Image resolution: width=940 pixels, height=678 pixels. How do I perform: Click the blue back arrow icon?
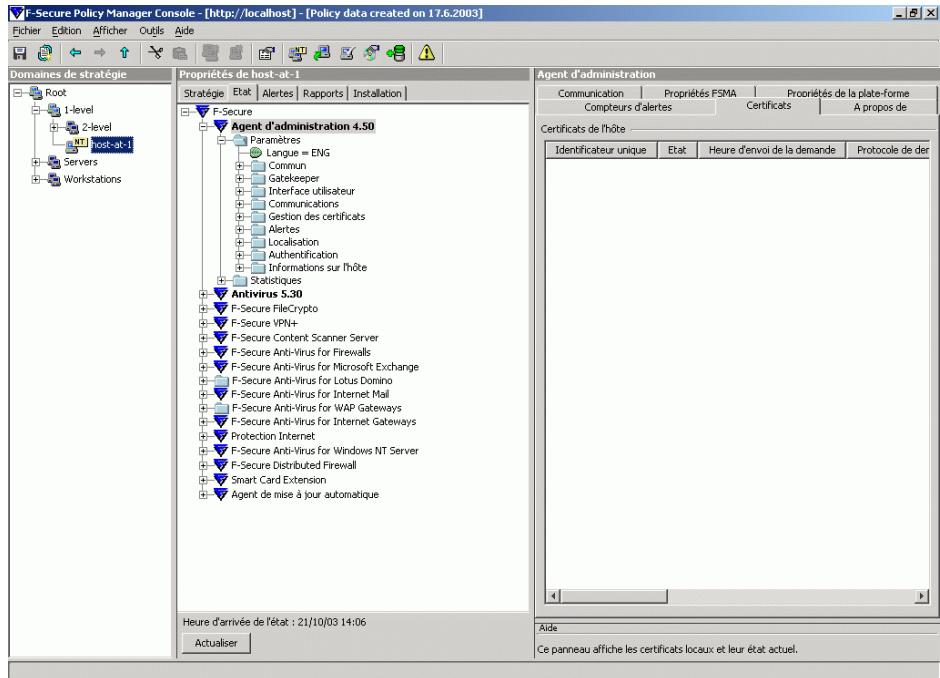tap(75, 53)
